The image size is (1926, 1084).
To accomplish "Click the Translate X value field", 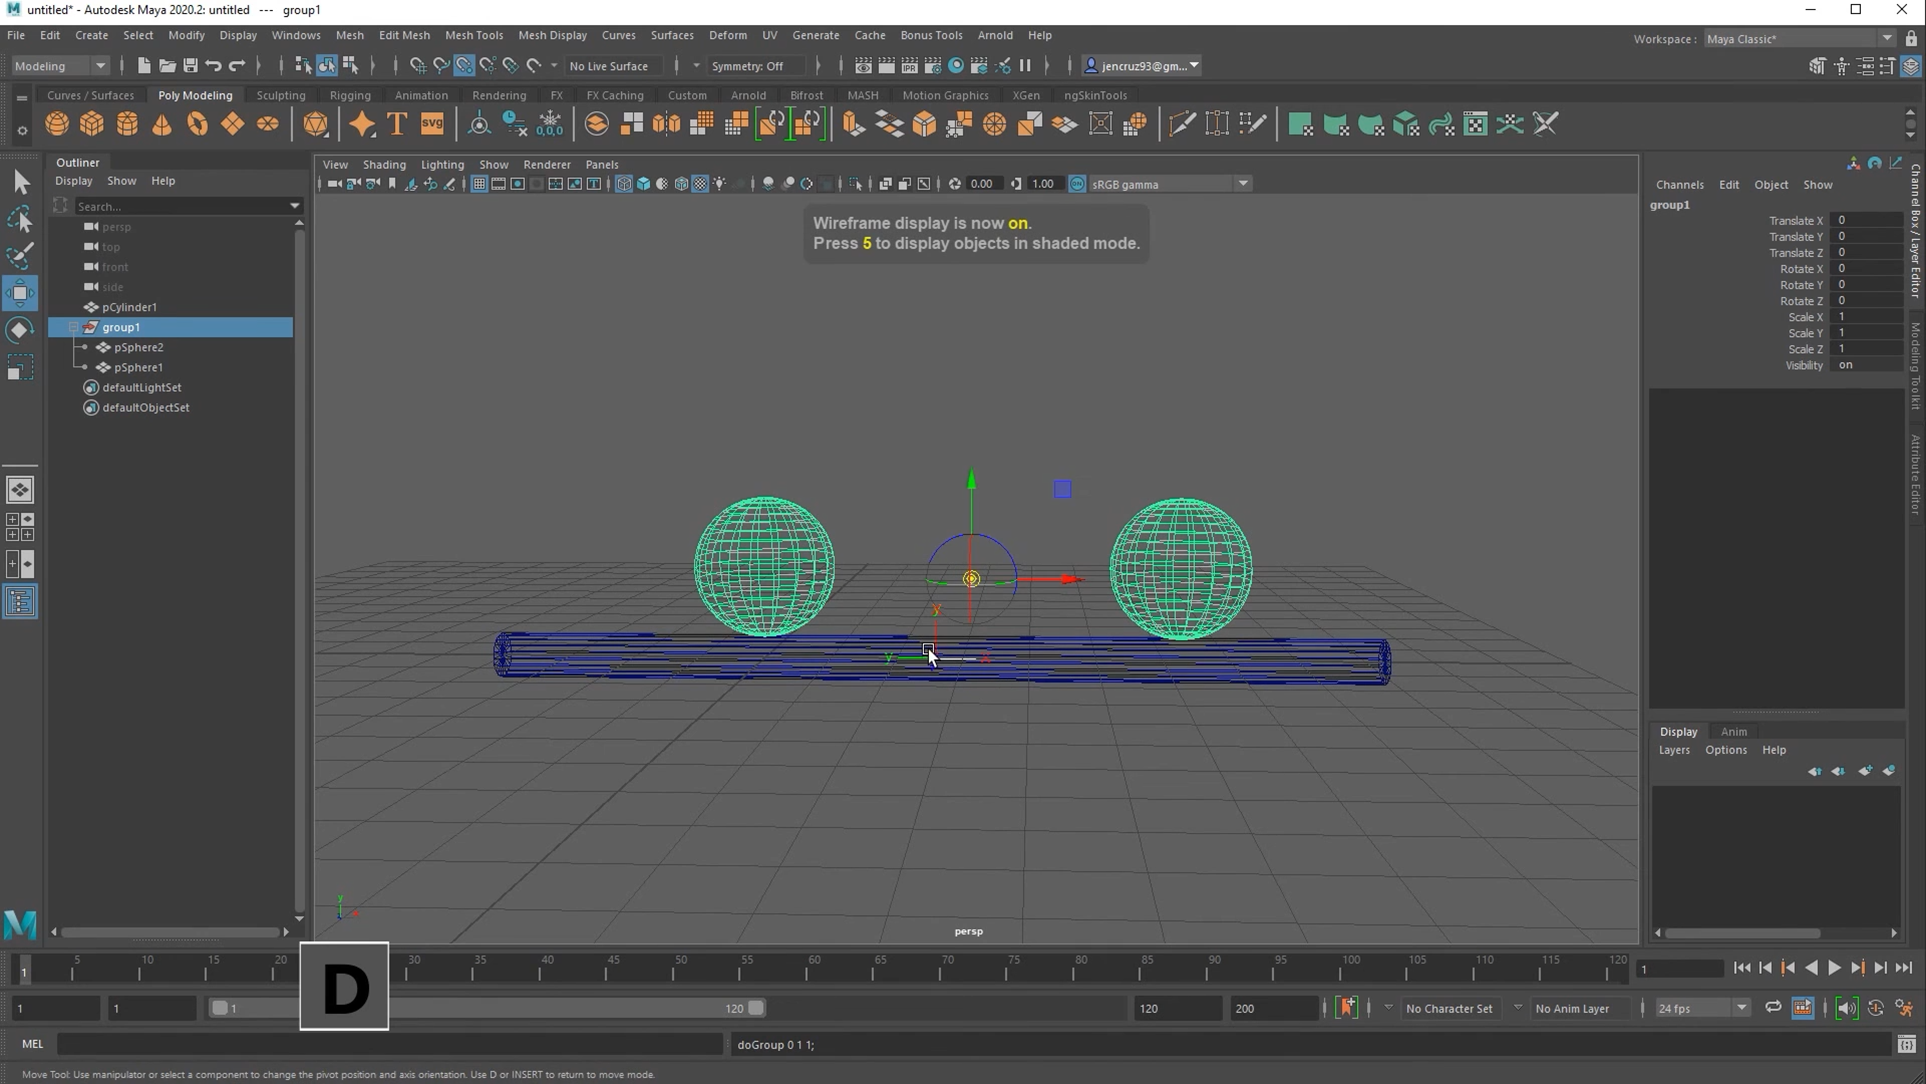I will (1866, 220).
